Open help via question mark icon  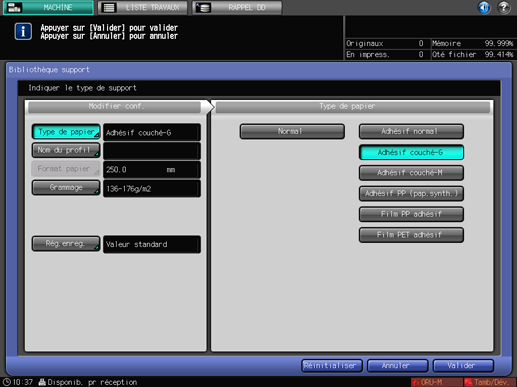504,7
